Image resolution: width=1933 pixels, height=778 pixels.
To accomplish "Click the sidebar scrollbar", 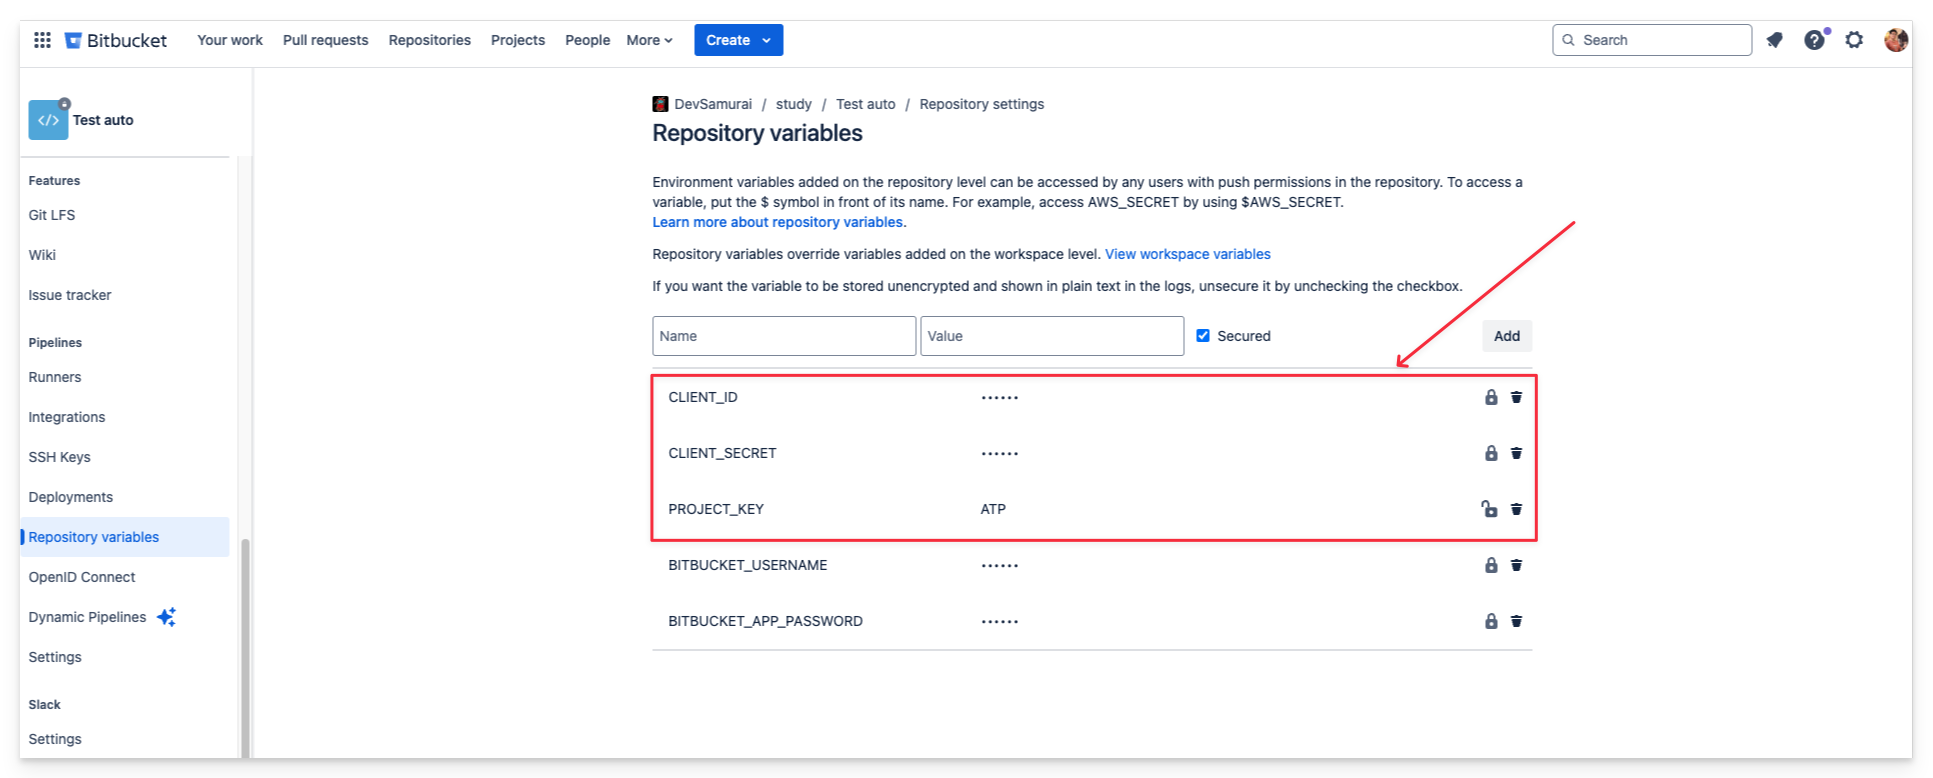I will (245, 648).
